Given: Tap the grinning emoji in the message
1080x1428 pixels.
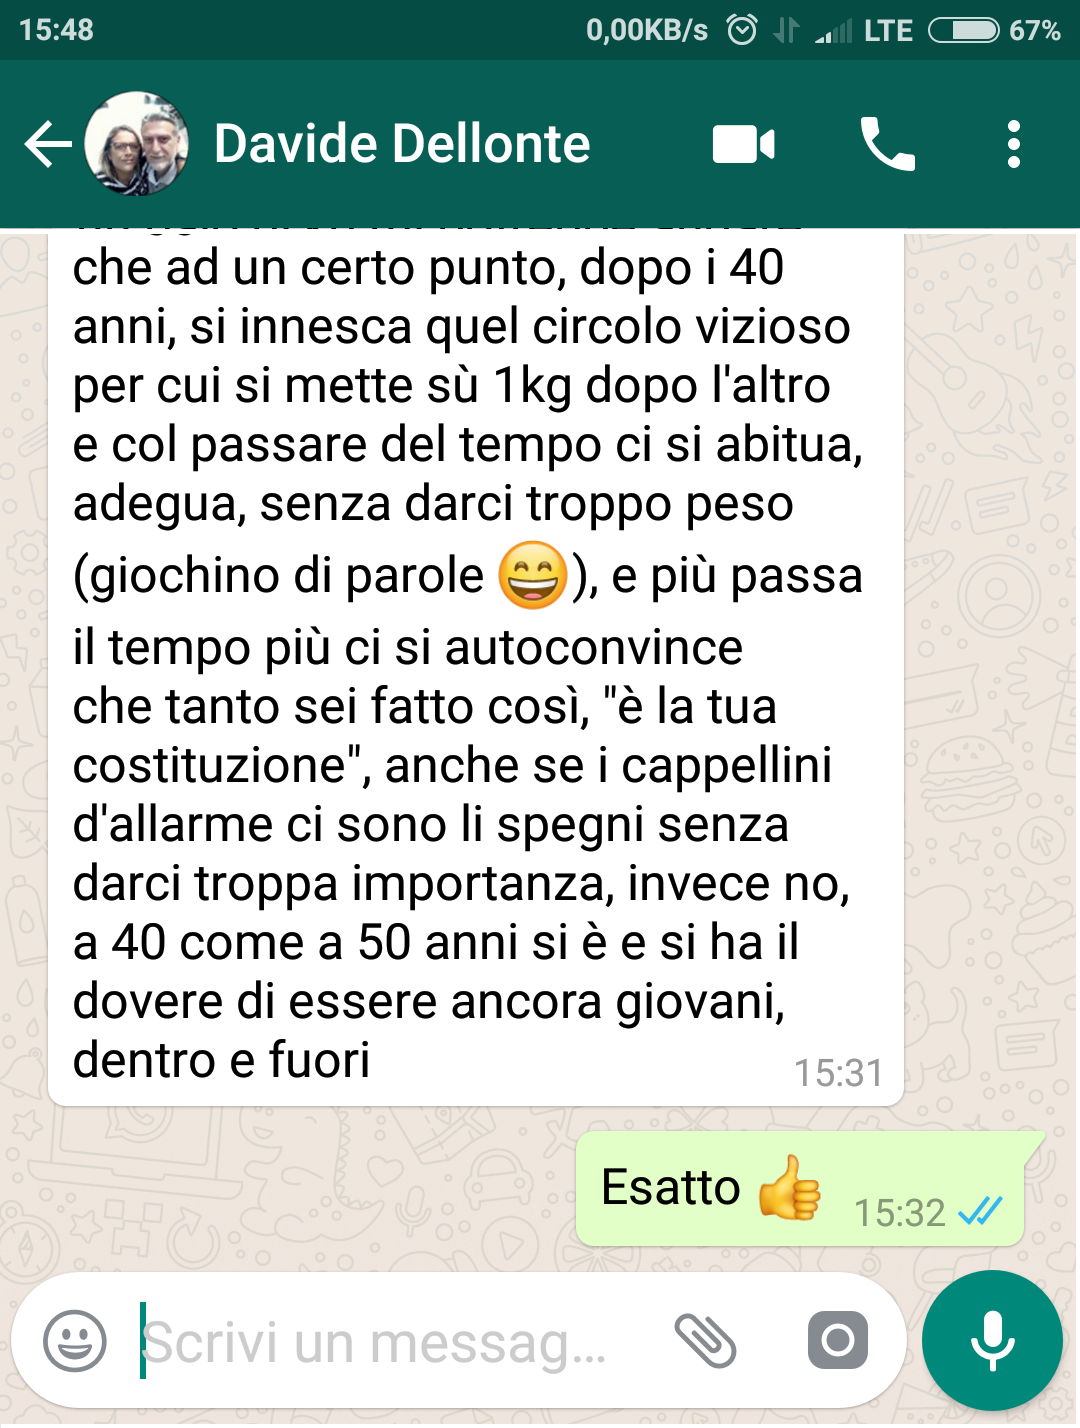Looking at the screenshot, I should pyautogui.click(x=533, y=575).
